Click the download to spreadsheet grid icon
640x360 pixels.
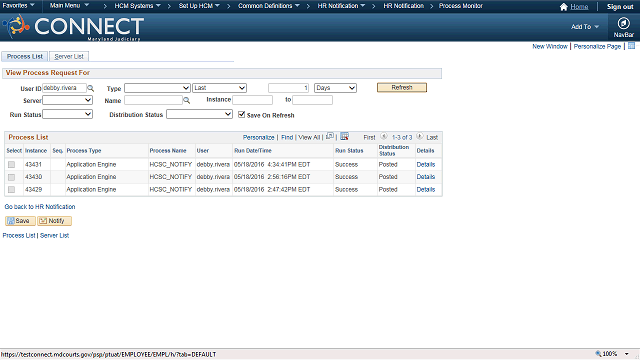(344, 136)
